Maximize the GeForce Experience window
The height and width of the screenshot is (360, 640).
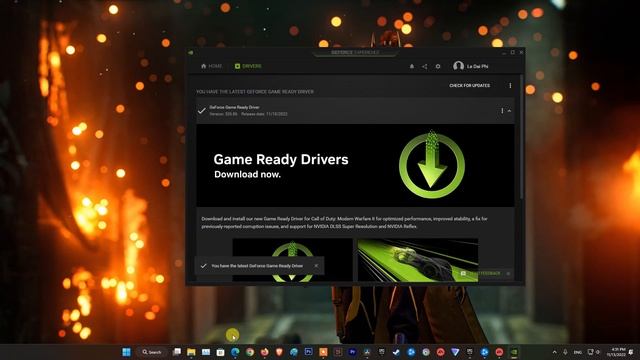[x=513, y=52]
